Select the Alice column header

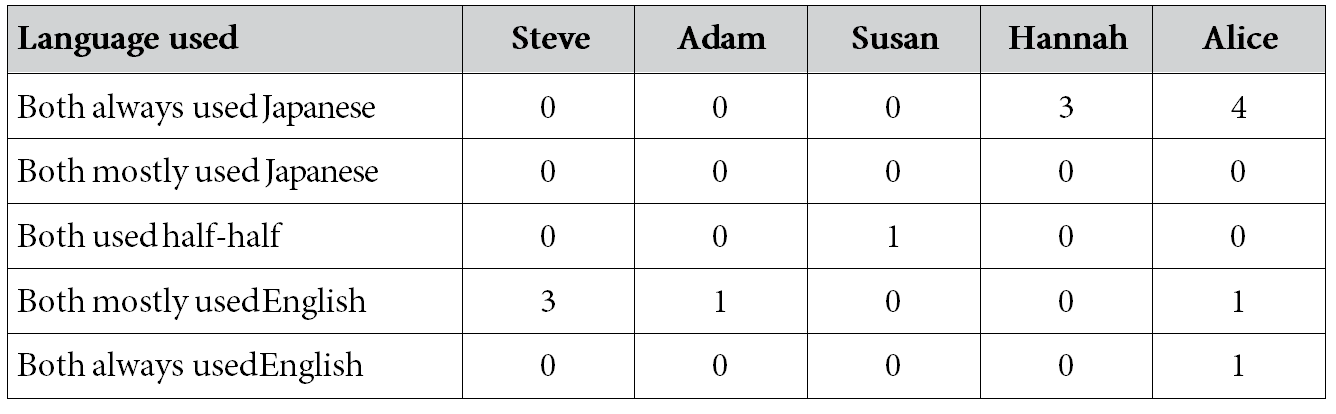coord(1240,40)
